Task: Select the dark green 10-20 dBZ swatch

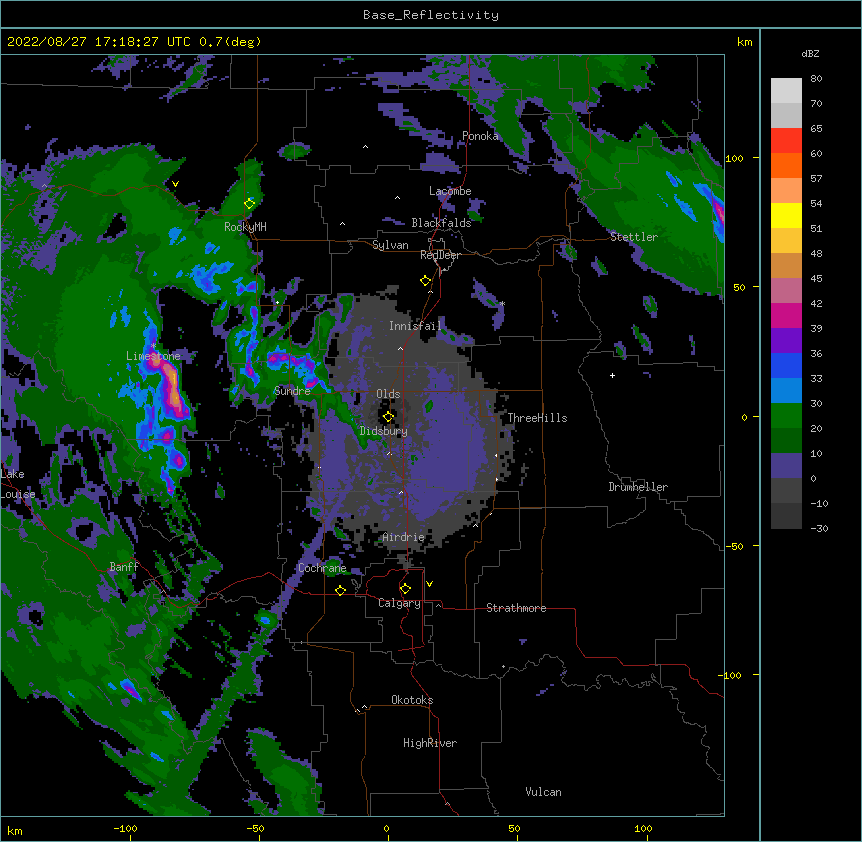Action: click(786, 441)
